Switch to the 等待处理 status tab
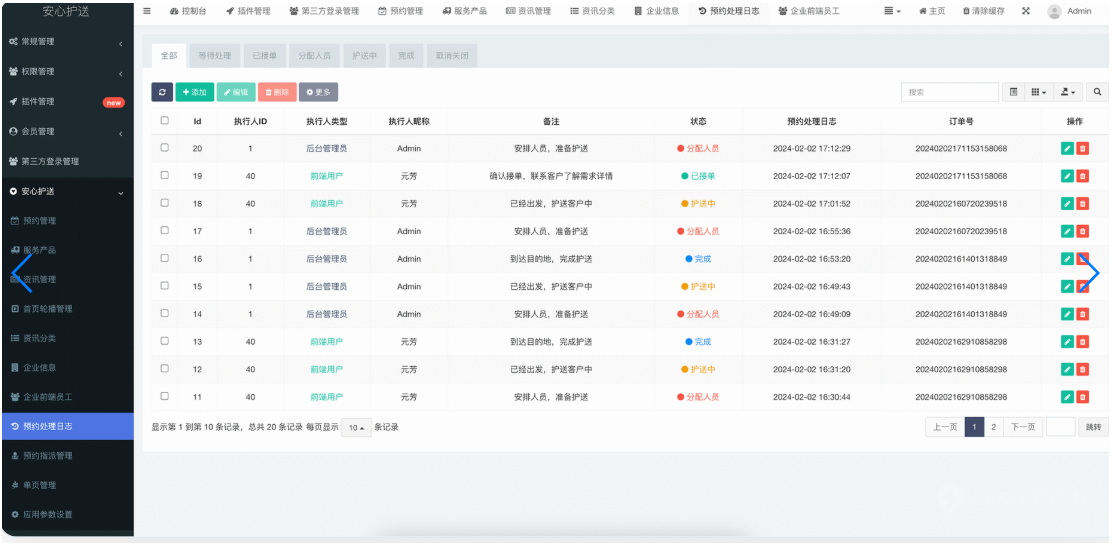Viewport: 1115px width, 545px height. click(x=214, y=56)
